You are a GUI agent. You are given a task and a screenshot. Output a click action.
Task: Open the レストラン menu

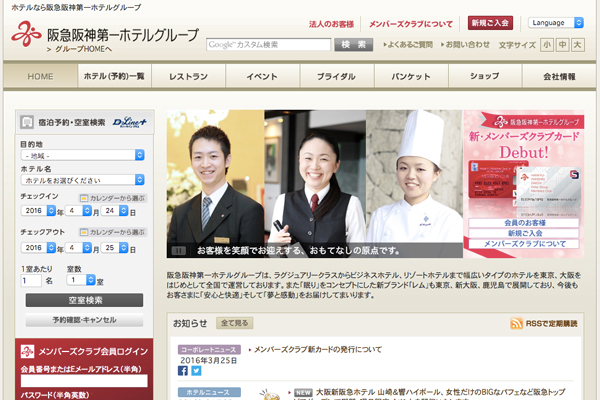tap(189, 76)
